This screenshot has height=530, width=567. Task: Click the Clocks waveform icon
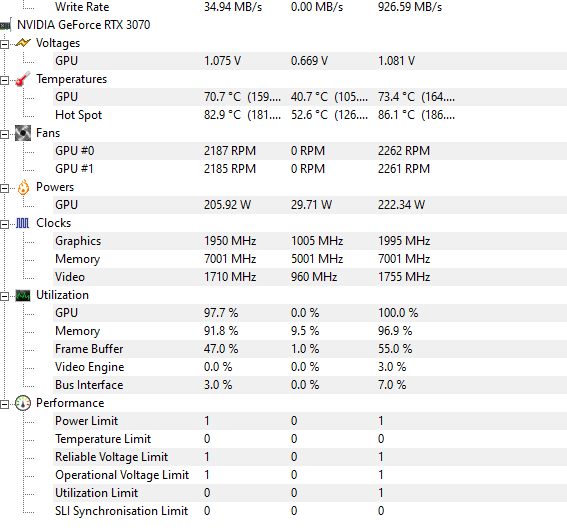tap(22, 223)
